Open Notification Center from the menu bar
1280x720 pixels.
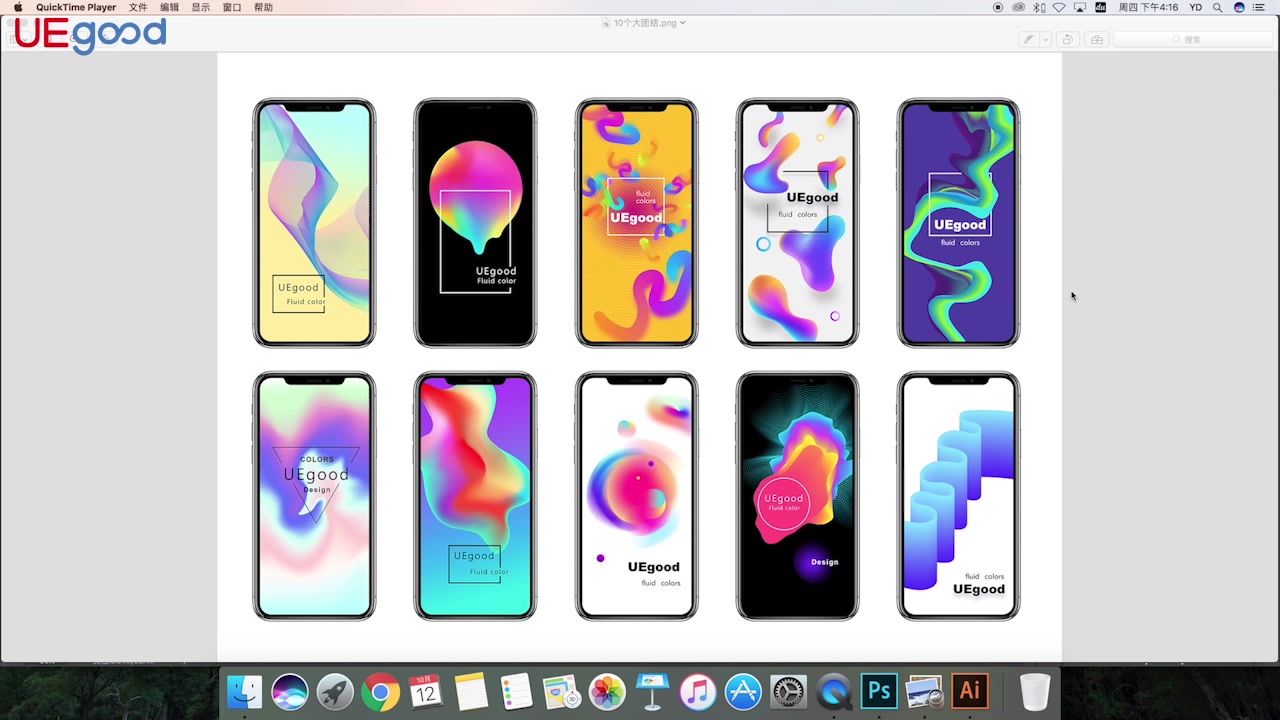click(x=1259, y=8)
